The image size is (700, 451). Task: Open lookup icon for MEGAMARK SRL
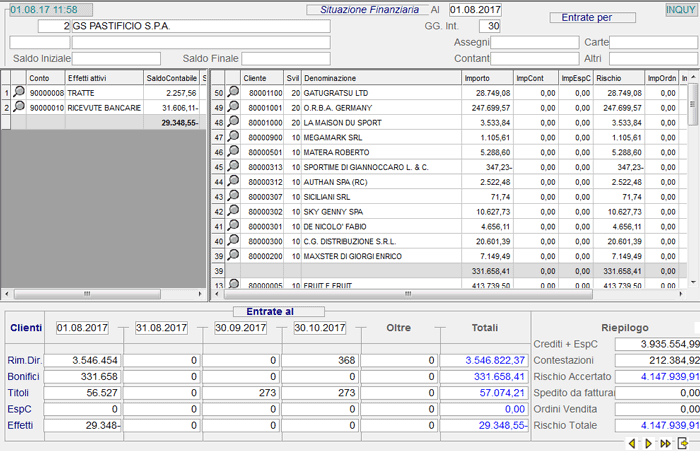pos(233,137)
